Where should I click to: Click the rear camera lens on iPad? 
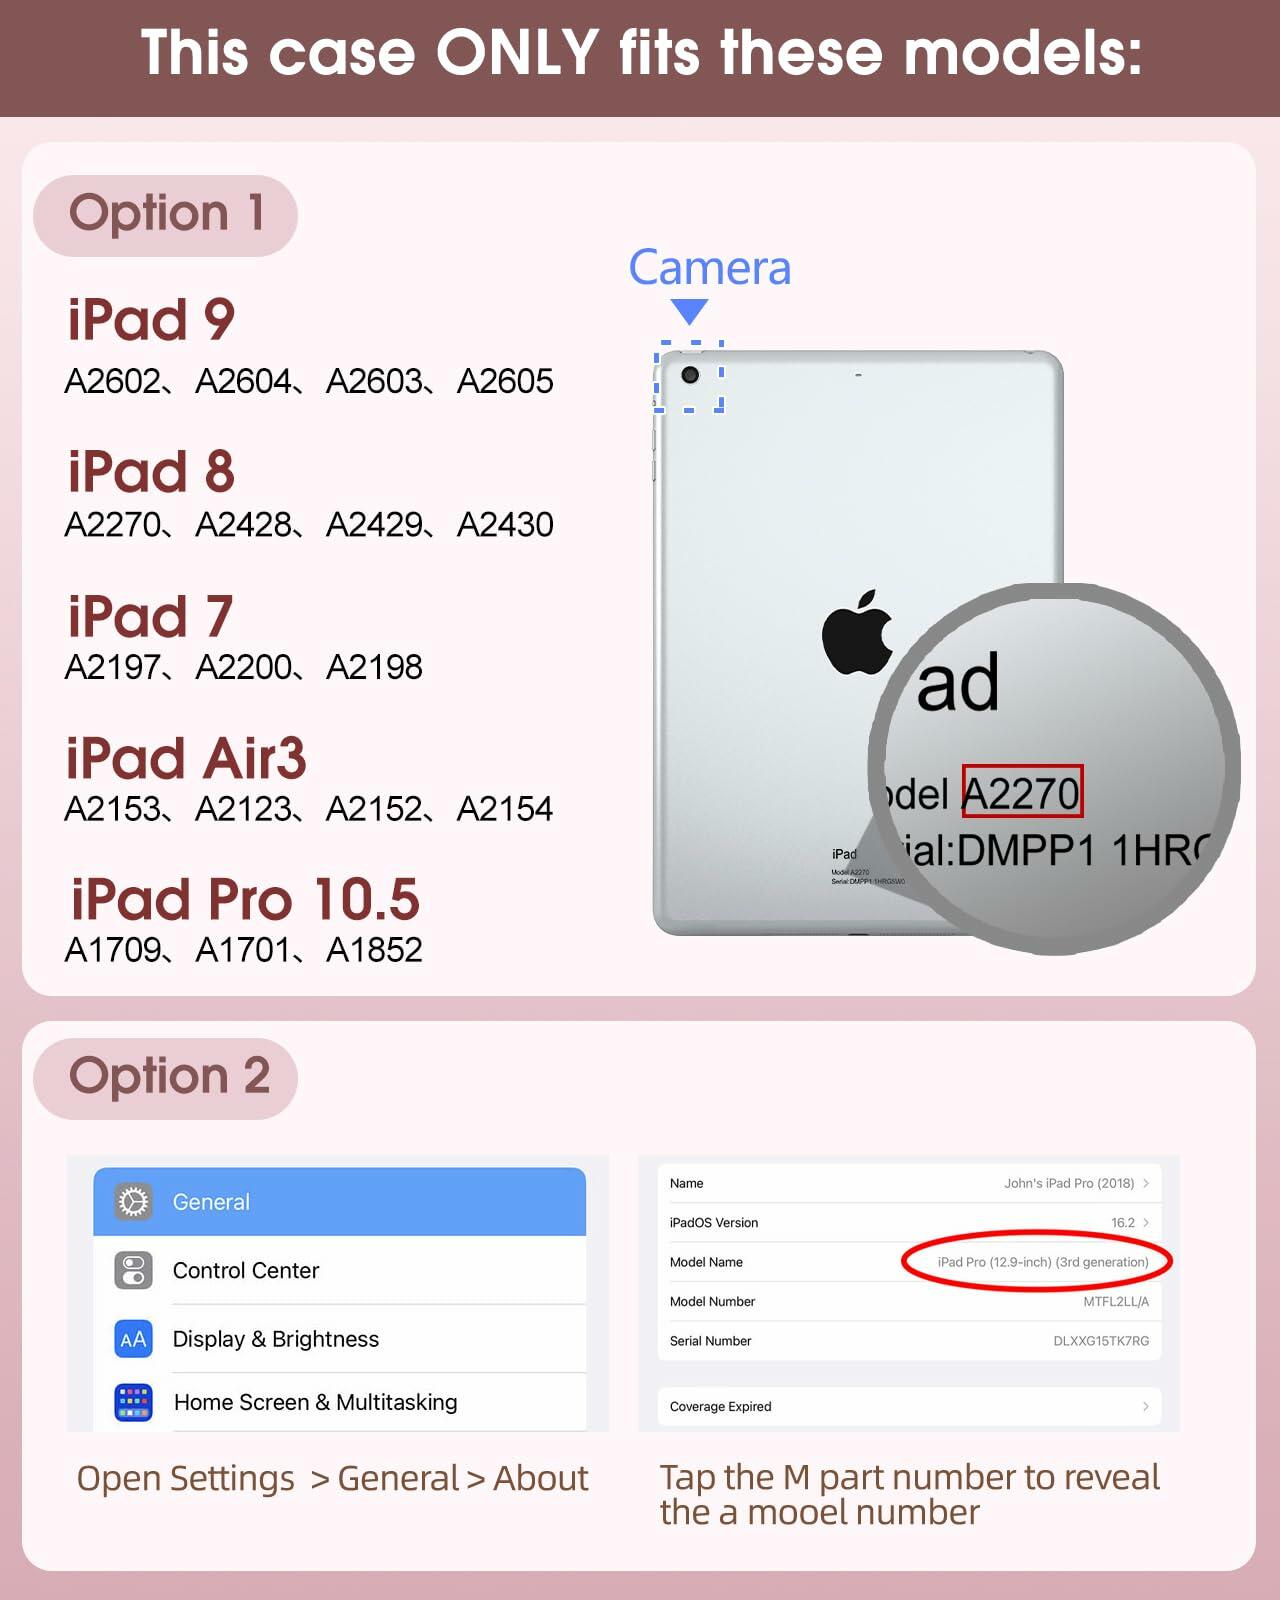click(x=690, y=375)
